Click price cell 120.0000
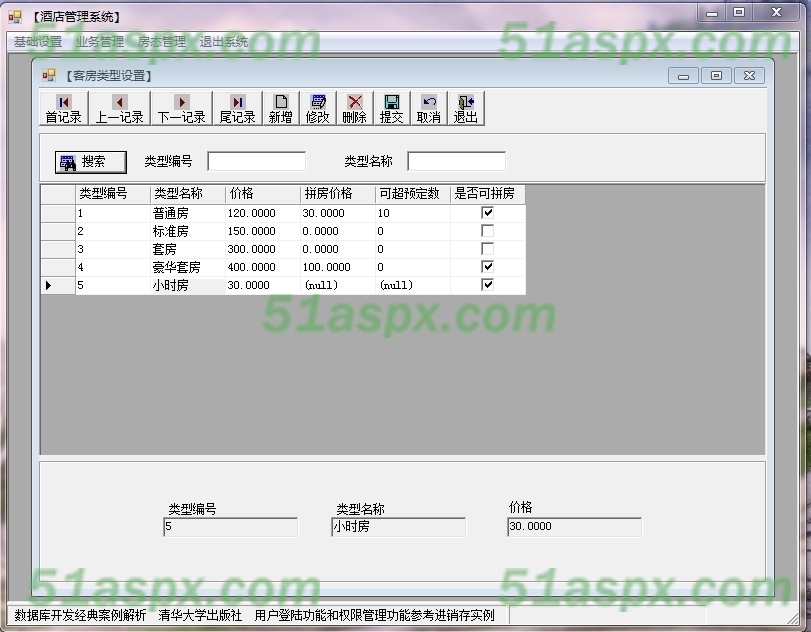 tap(263, 213)
